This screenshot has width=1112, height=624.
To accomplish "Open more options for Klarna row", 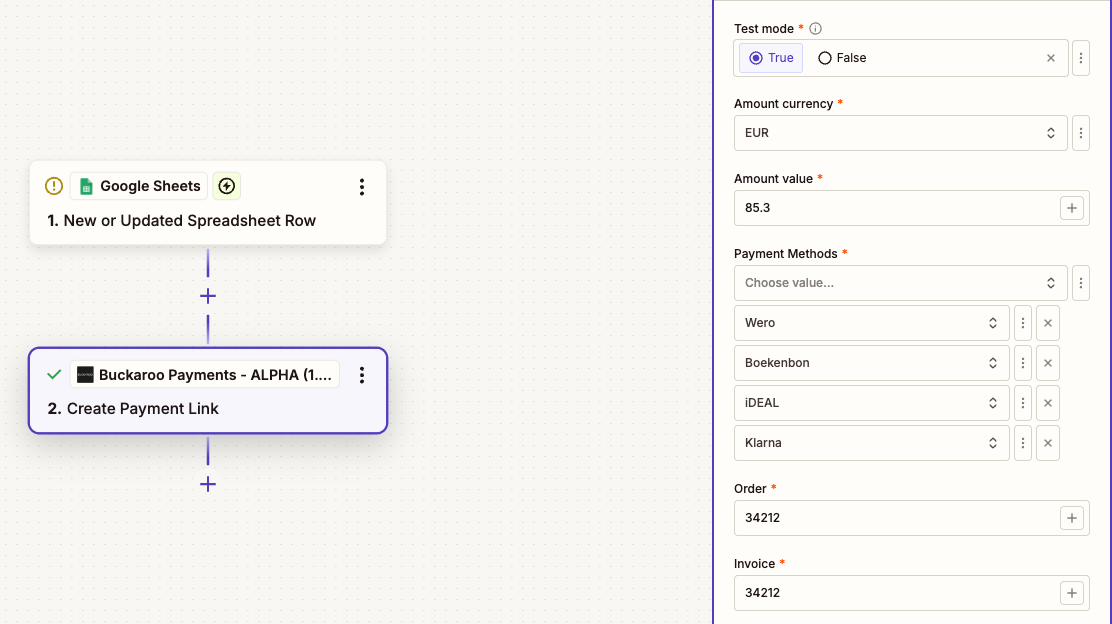I will point(1023,443).
